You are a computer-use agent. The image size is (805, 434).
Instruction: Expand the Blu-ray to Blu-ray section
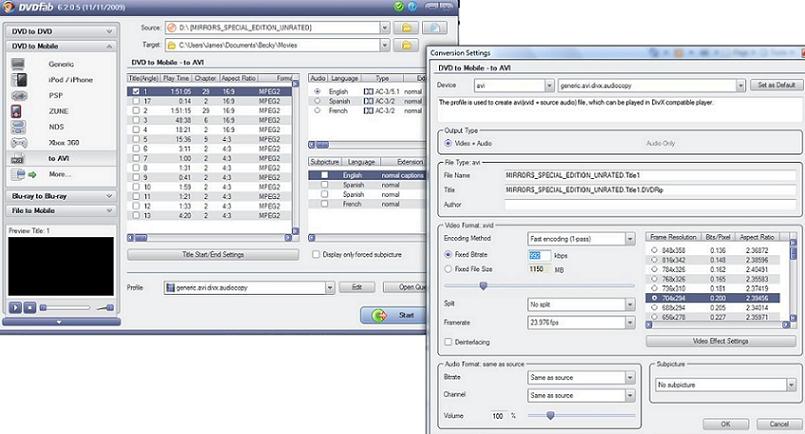(60, 196)
